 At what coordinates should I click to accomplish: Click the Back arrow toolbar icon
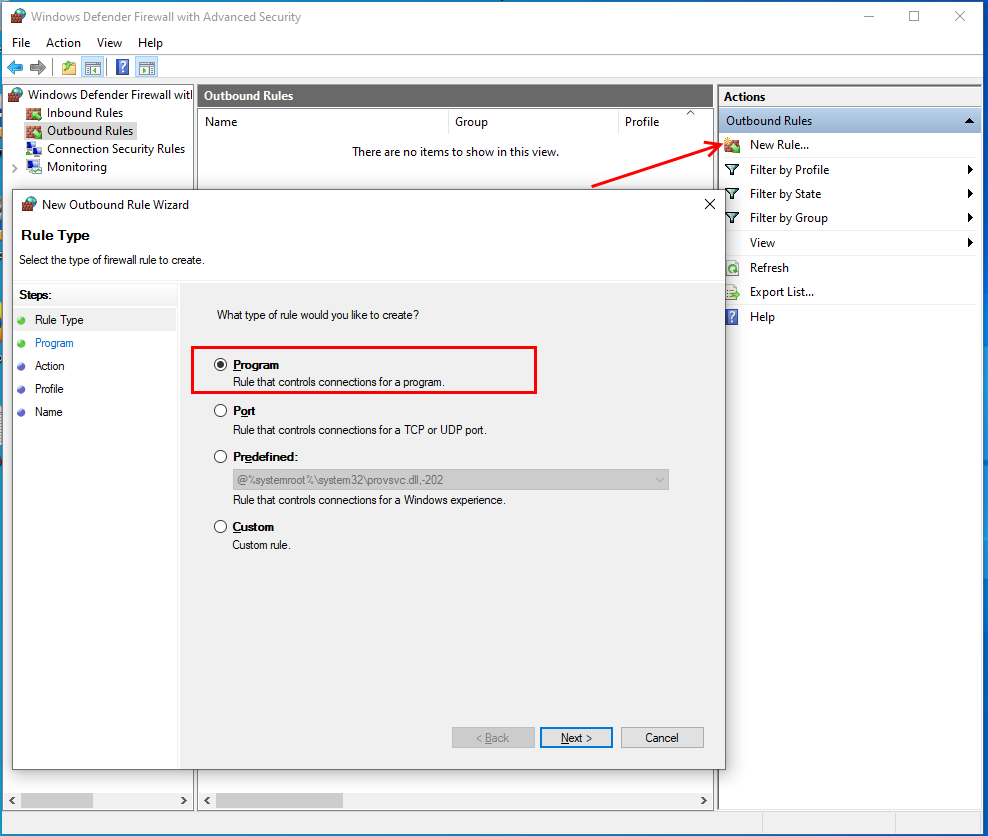[15, 67]
